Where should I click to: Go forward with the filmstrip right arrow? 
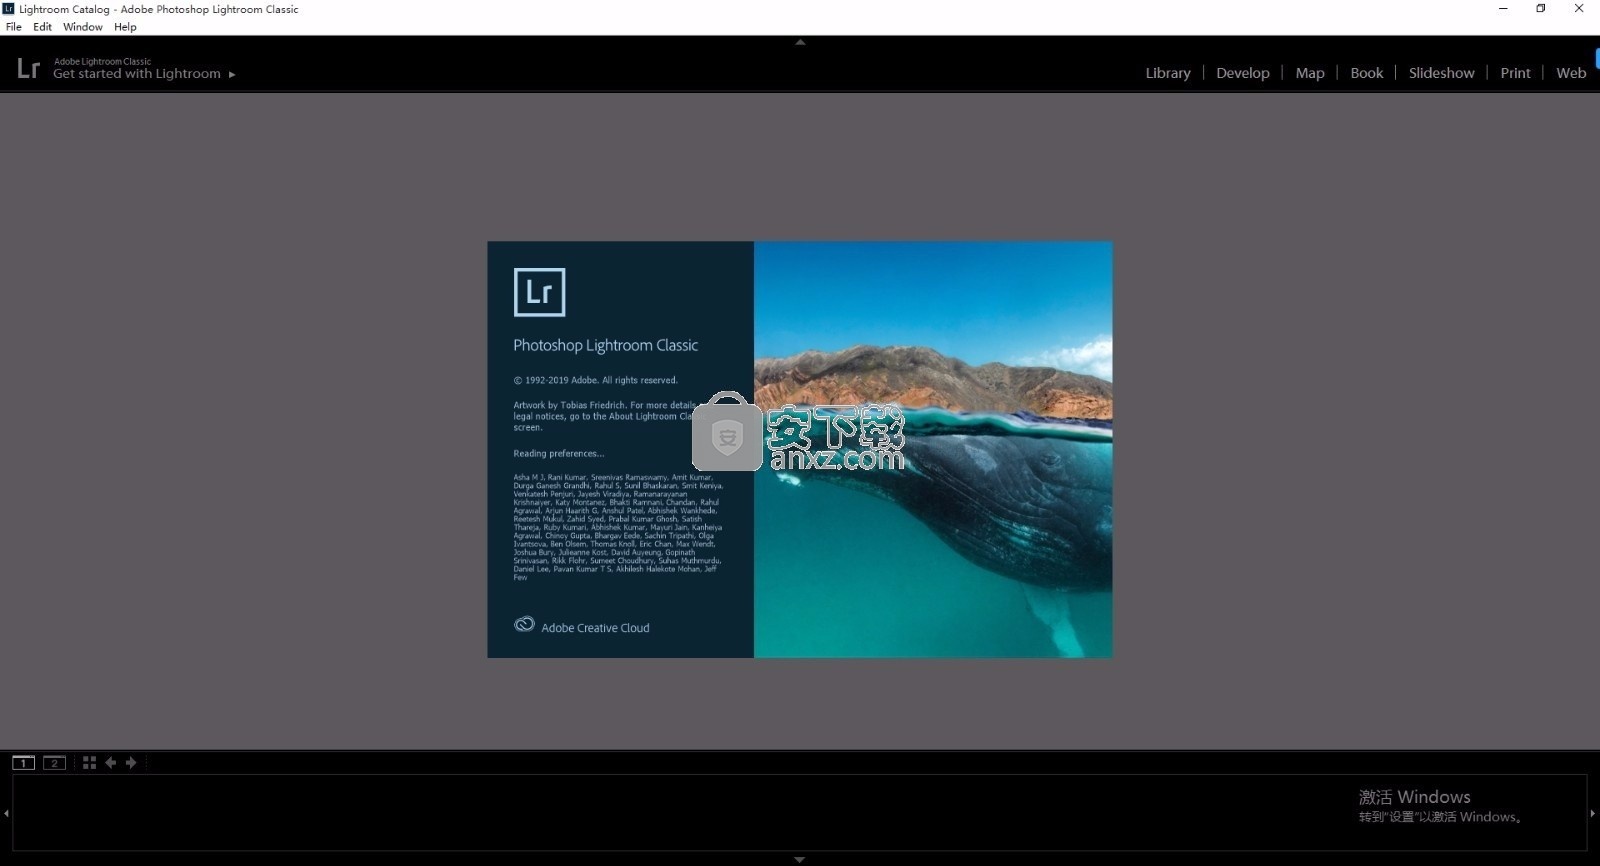pos(130,763)
